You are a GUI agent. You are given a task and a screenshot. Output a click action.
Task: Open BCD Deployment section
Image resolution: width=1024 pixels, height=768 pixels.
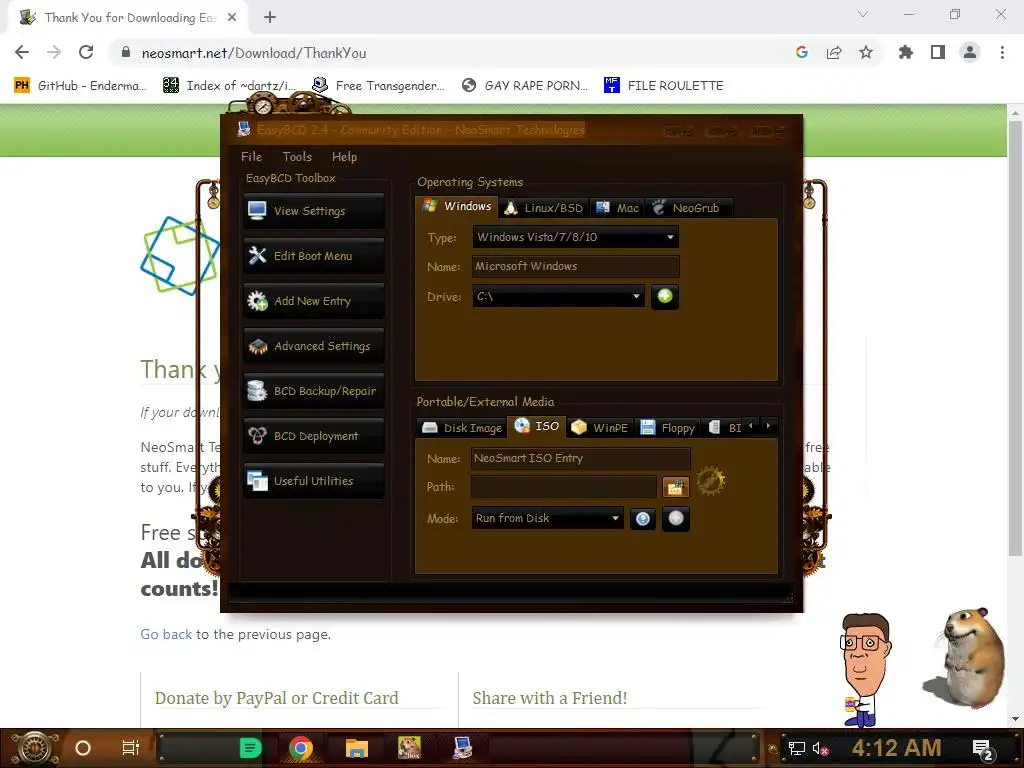coord(314,436)
